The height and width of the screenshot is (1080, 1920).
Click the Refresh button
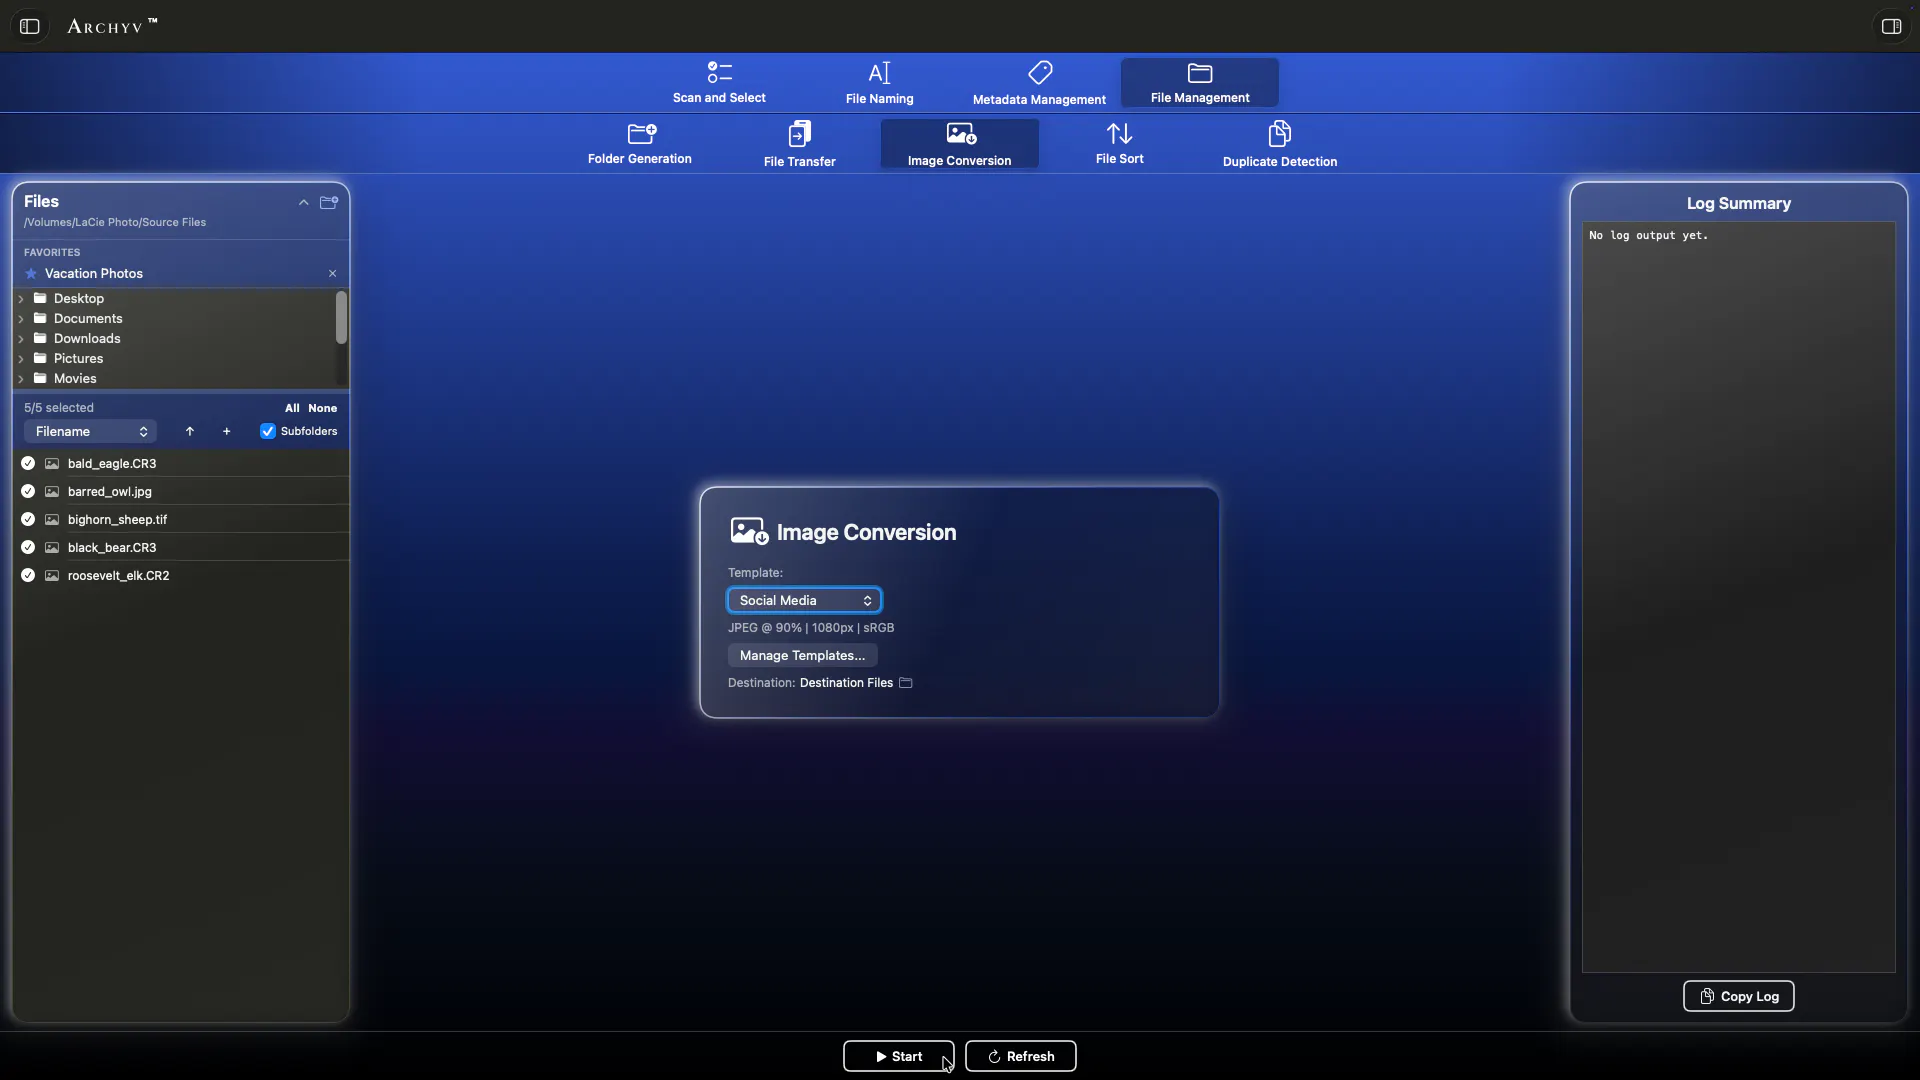point(1020,1057)
